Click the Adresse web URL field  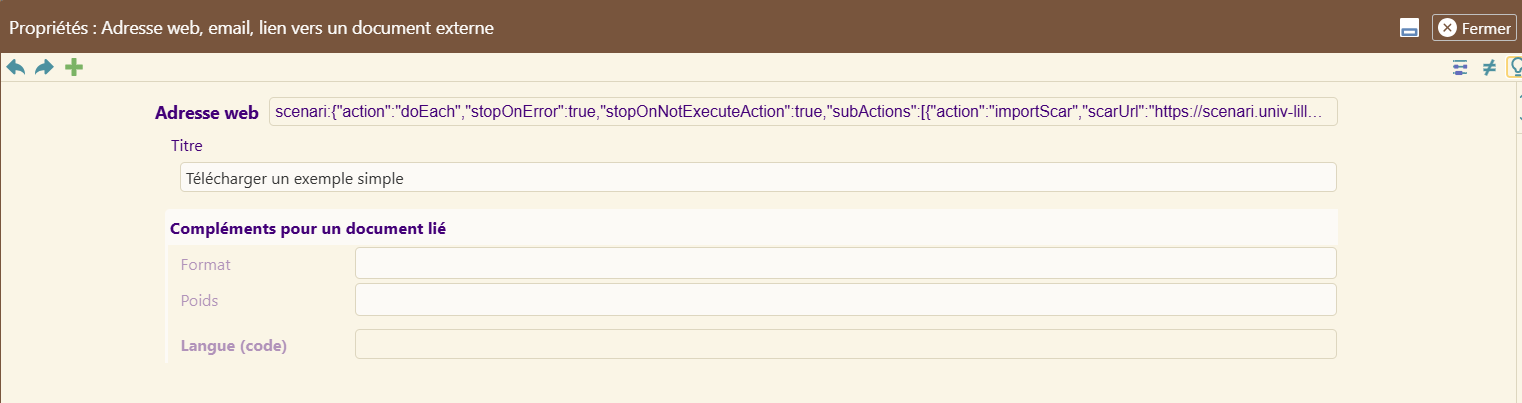[803, 112]
